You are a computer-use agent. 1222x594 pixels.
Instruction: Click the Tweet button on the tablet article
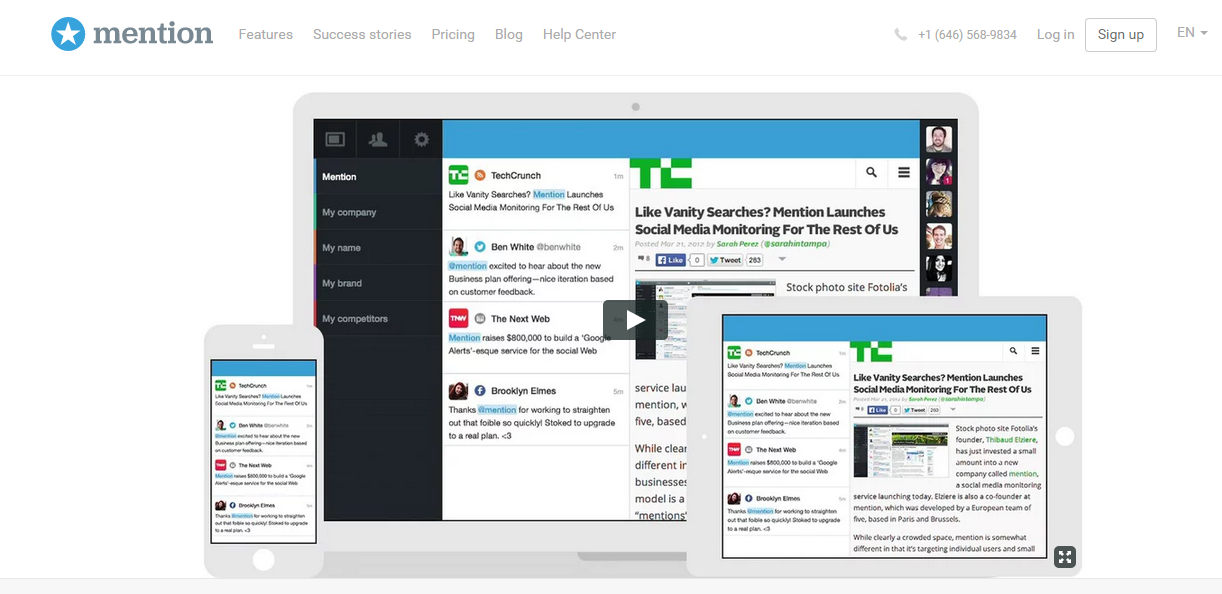point(914,409)
